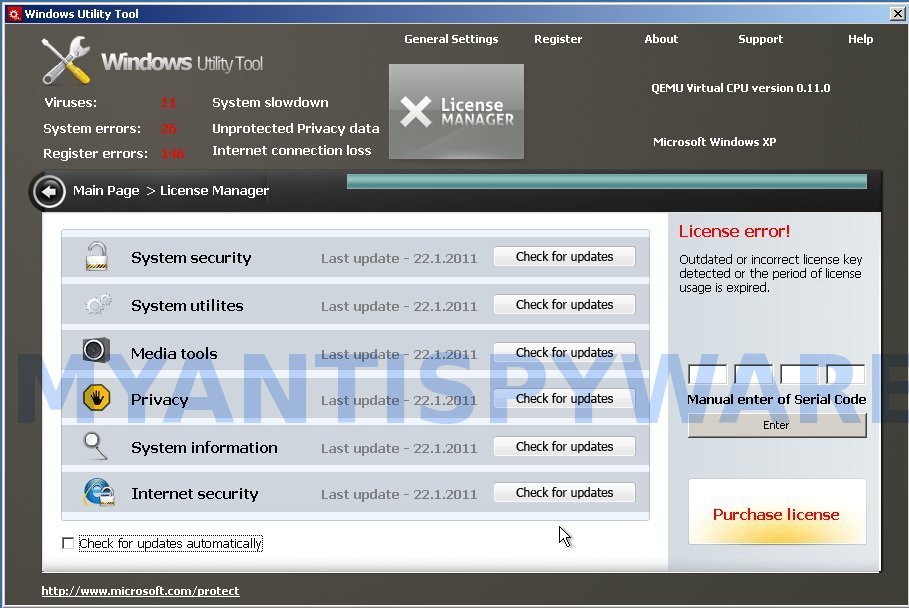Go to Main Page breadcrumb
This screenshot has height=608, width=909.
[x=106, y=191]
